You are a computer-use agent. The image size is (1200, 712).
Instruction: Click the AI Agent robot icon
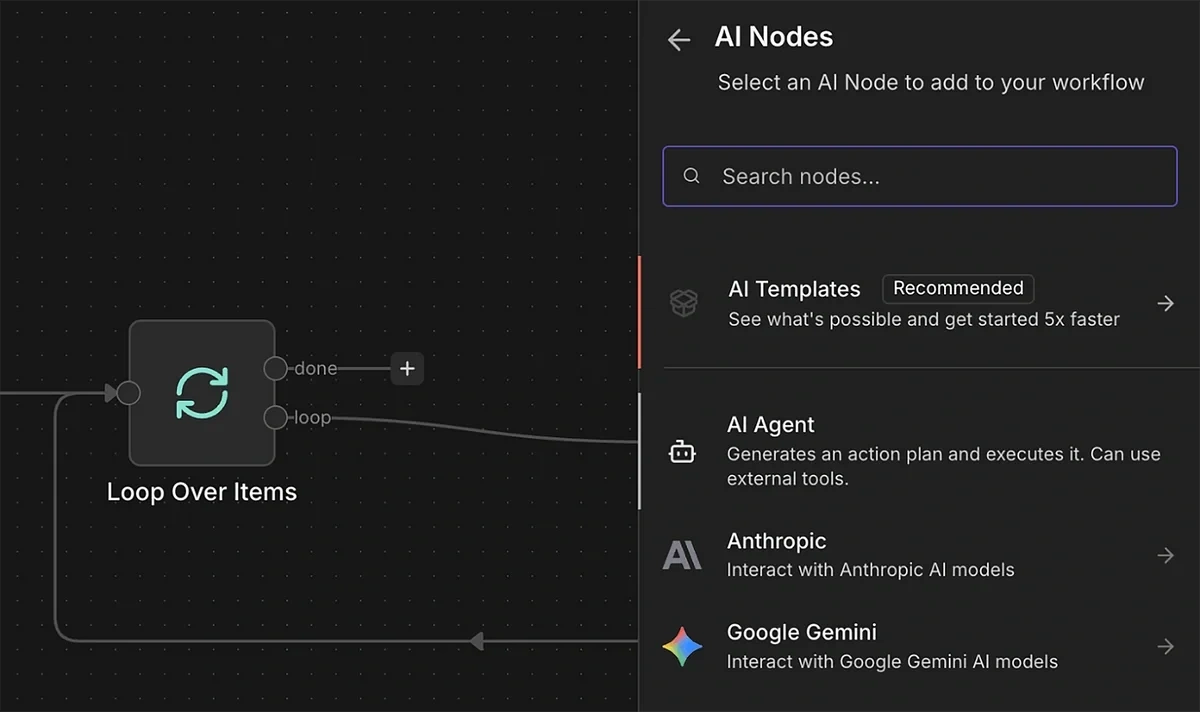coord(682,452)
